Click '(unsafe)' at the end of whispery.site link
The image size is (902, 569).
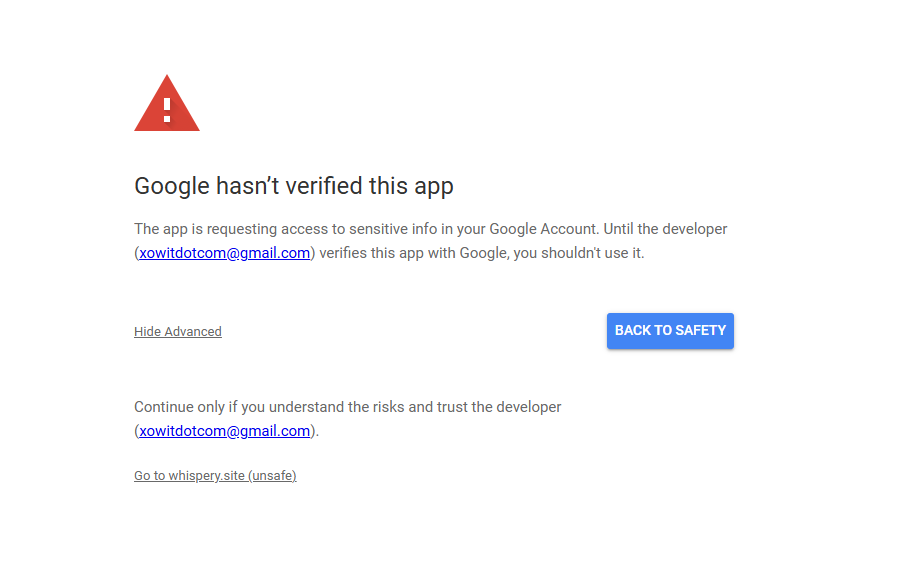(273, 476)
